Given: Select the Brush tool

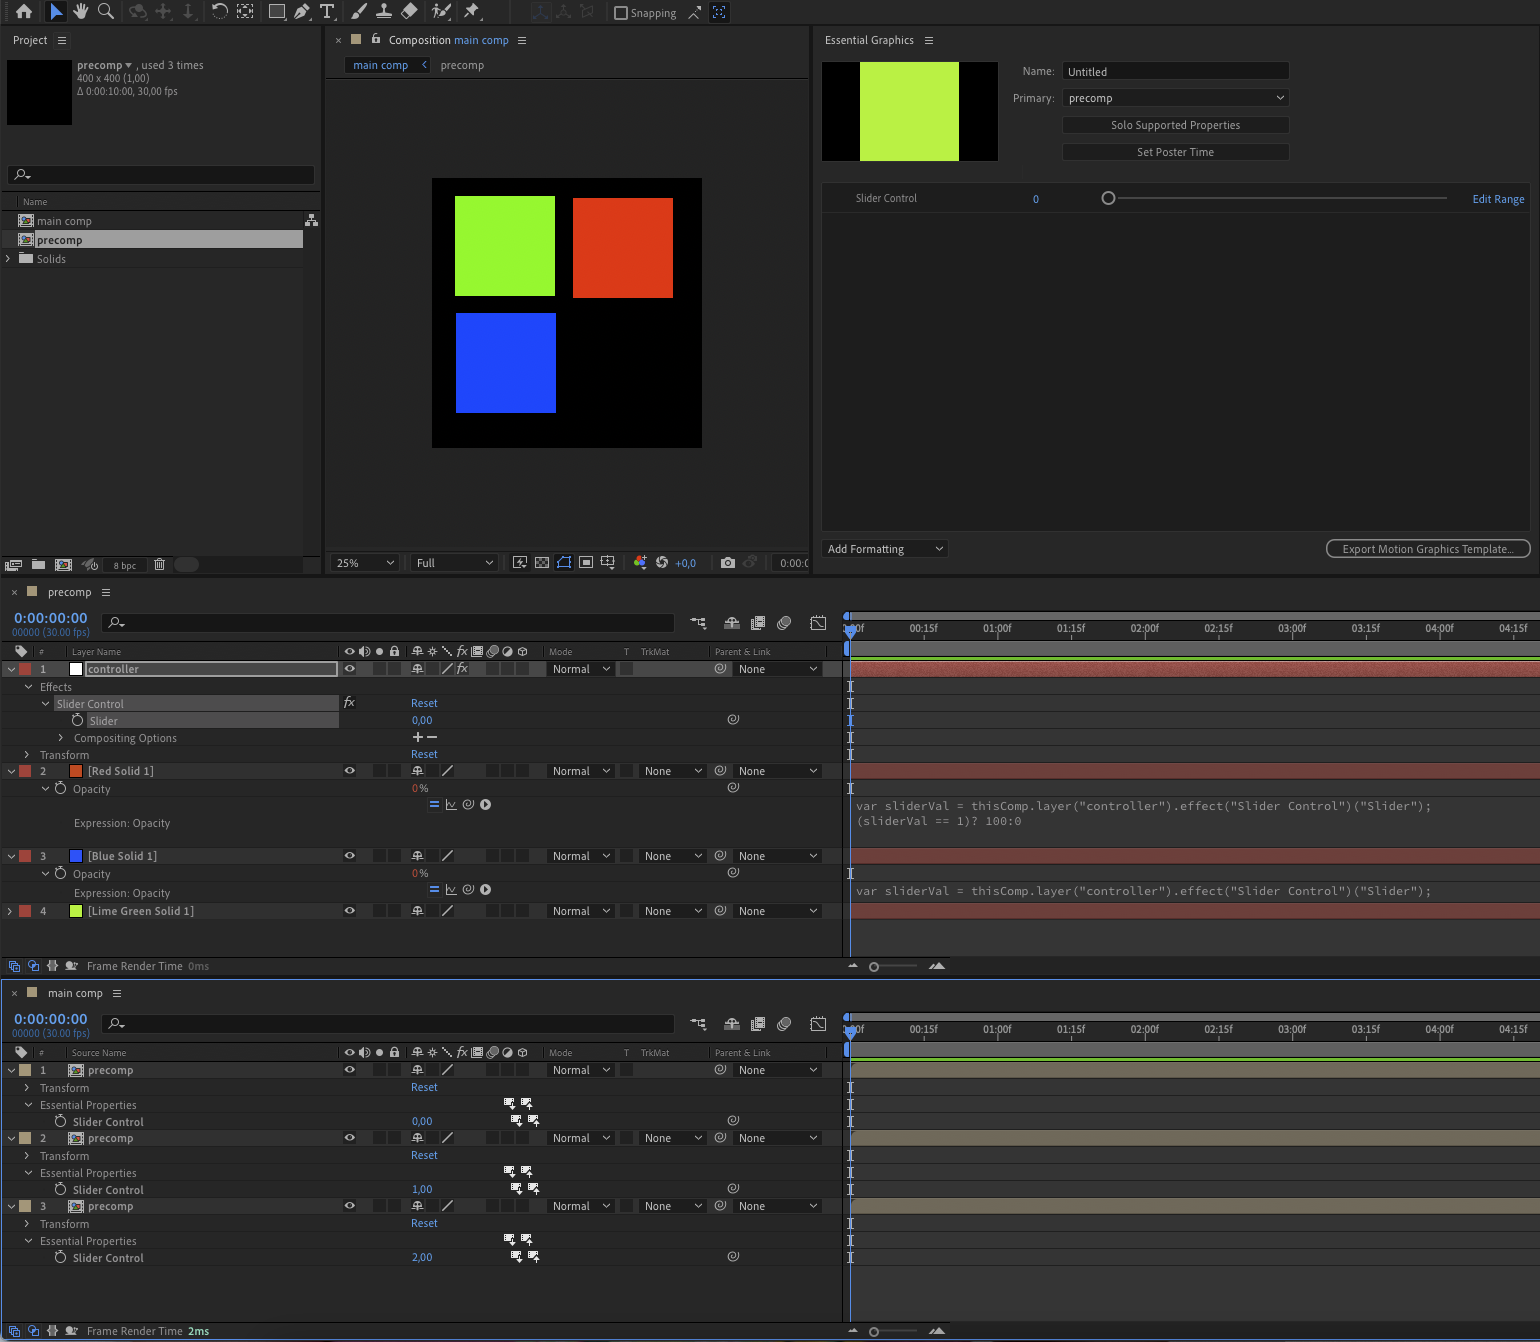Looking at the screenshot, I should 359,12.
